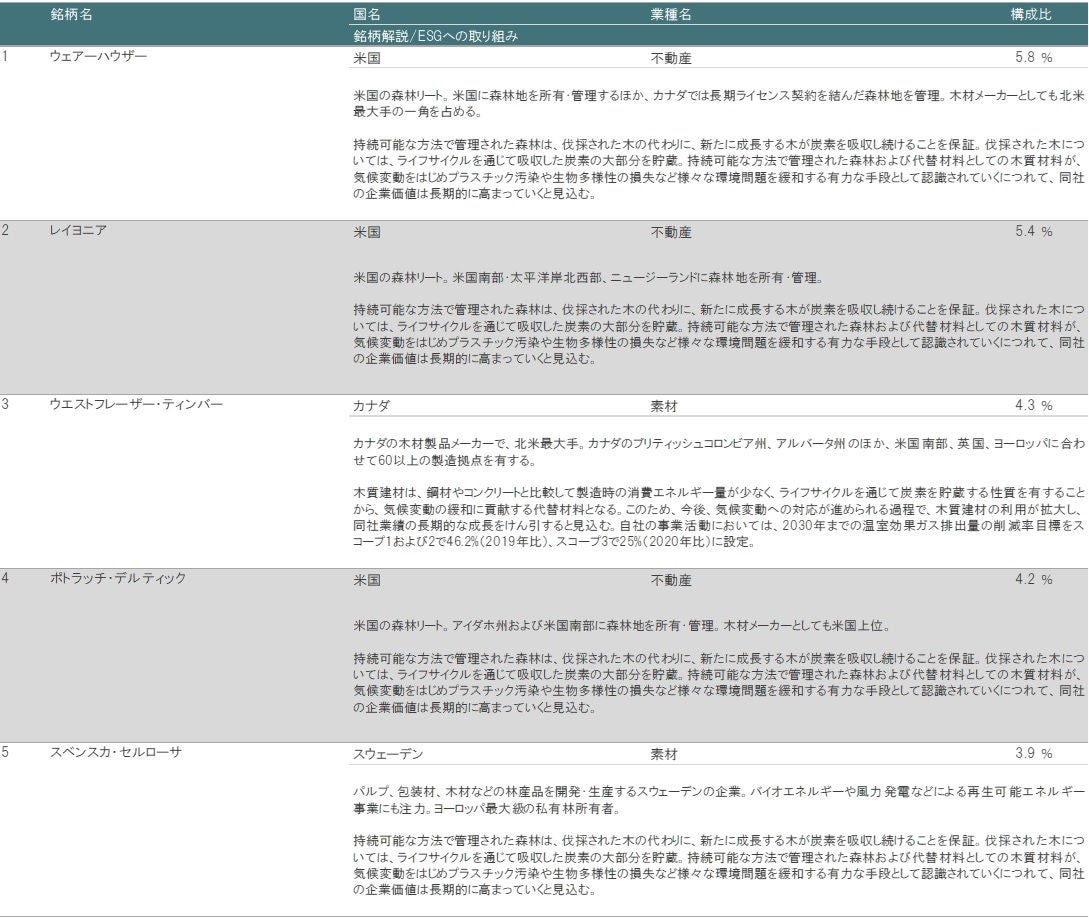1089x918 pixels.
Task: Select the stock name "ウェアーハウザー"
Action: [x=98, y=56]
